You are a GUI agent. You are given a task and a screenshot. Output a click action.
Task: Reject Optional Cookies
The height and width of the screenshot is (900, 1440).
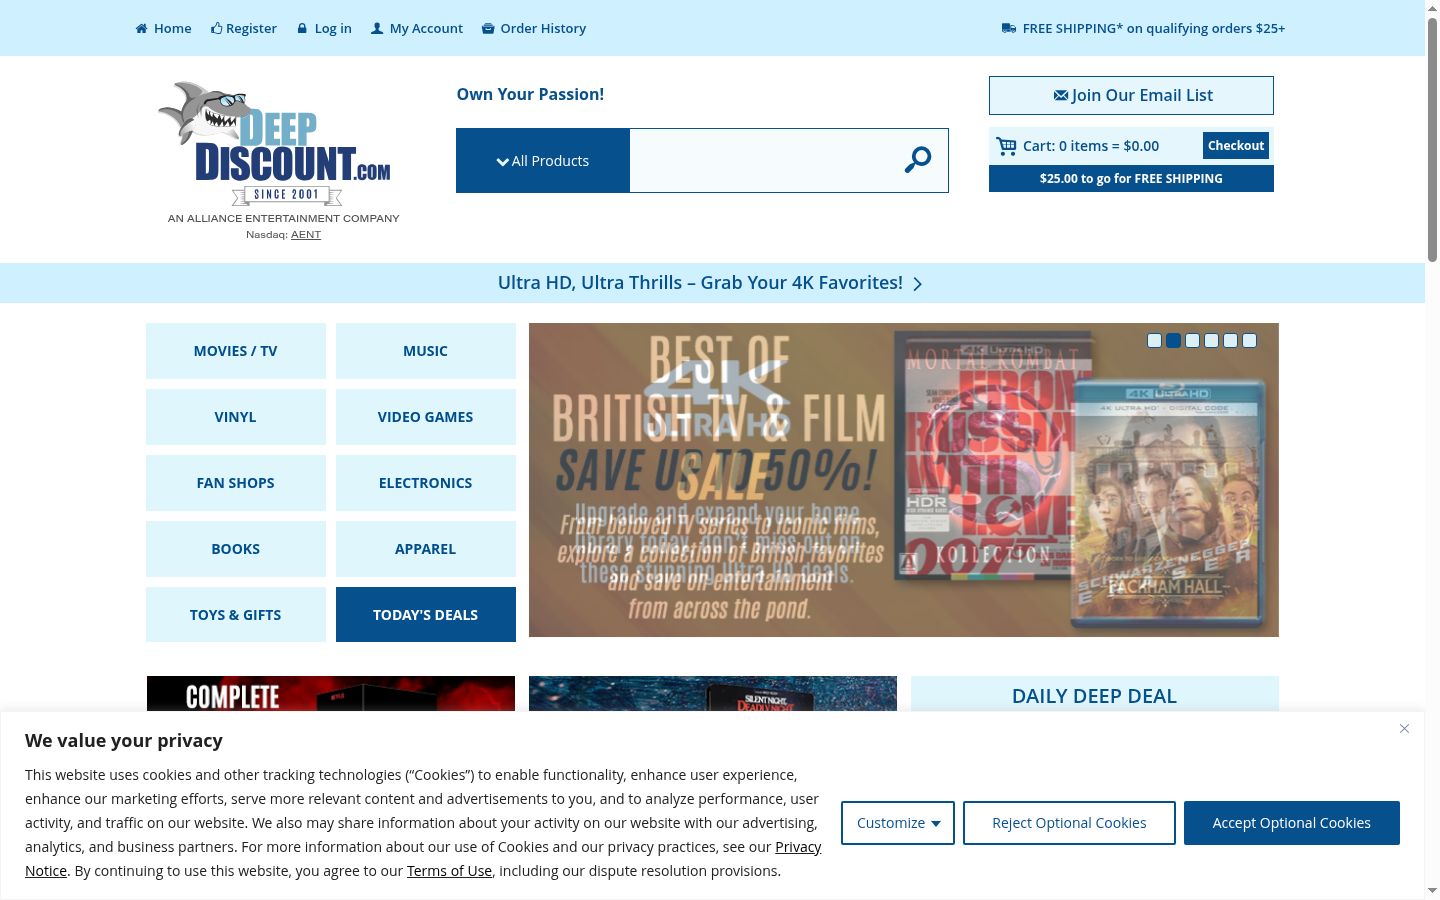click(1069, 823)
